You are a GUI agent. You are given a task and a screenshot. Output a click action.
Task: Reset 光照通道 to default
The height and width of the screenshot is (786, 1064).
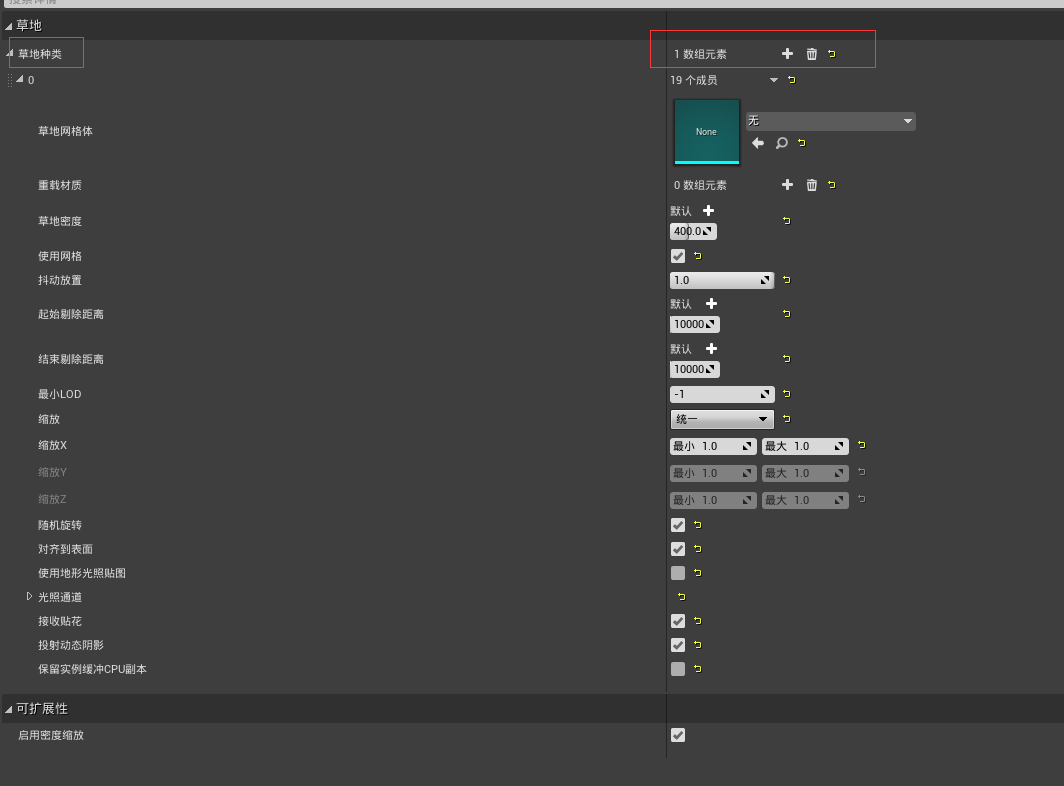point(682,597)
